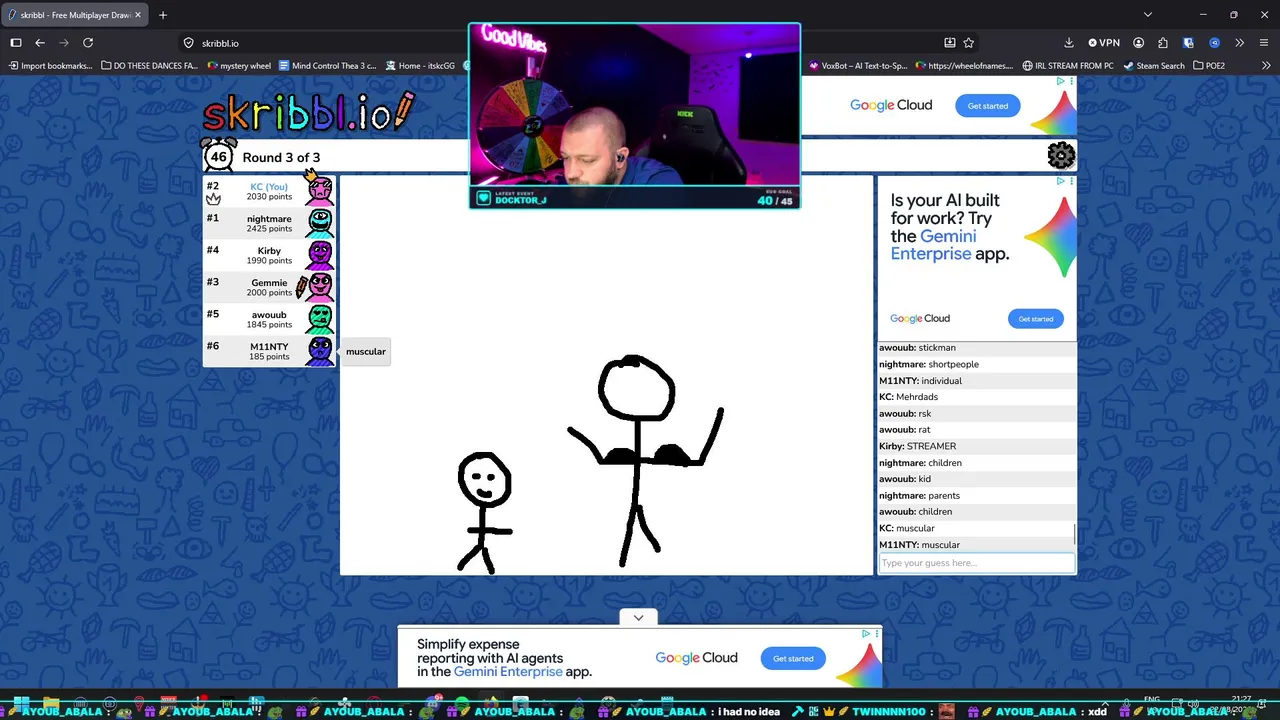Open Home - itskcGG bookmark
Screen dimensions: 1280x720
point(420,66)
